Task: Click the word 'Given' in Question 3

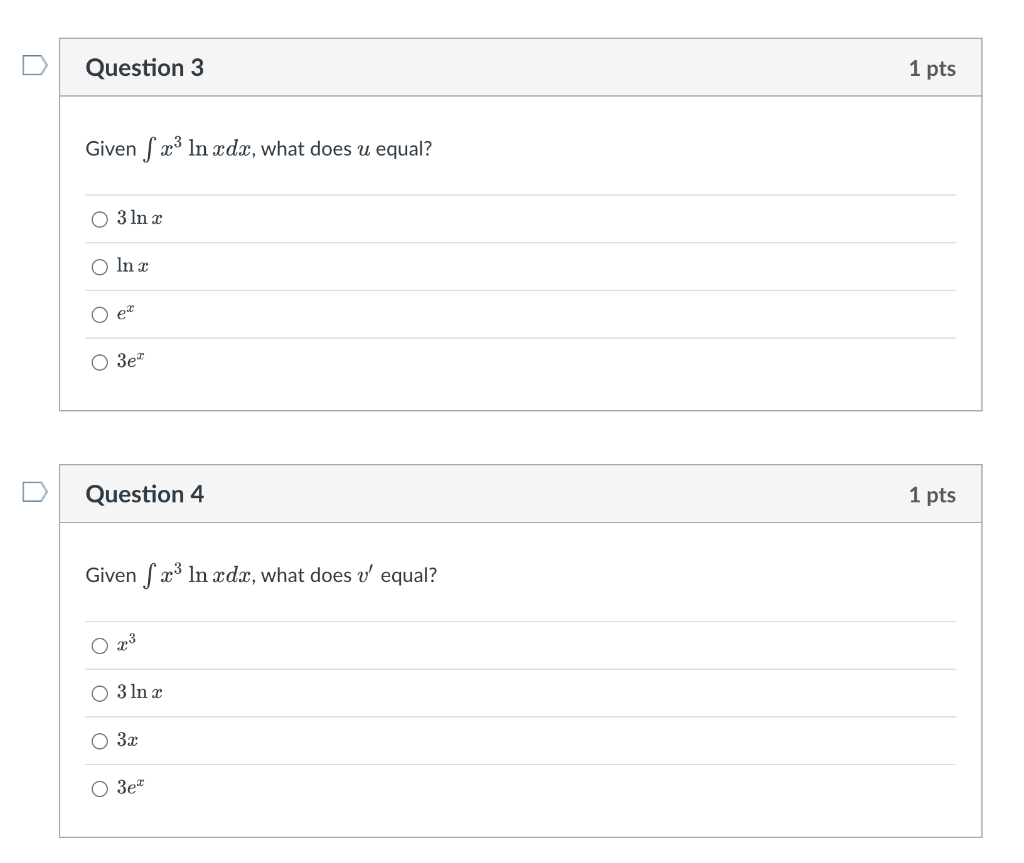Action: pyautogui.click(x=111, y=149)
